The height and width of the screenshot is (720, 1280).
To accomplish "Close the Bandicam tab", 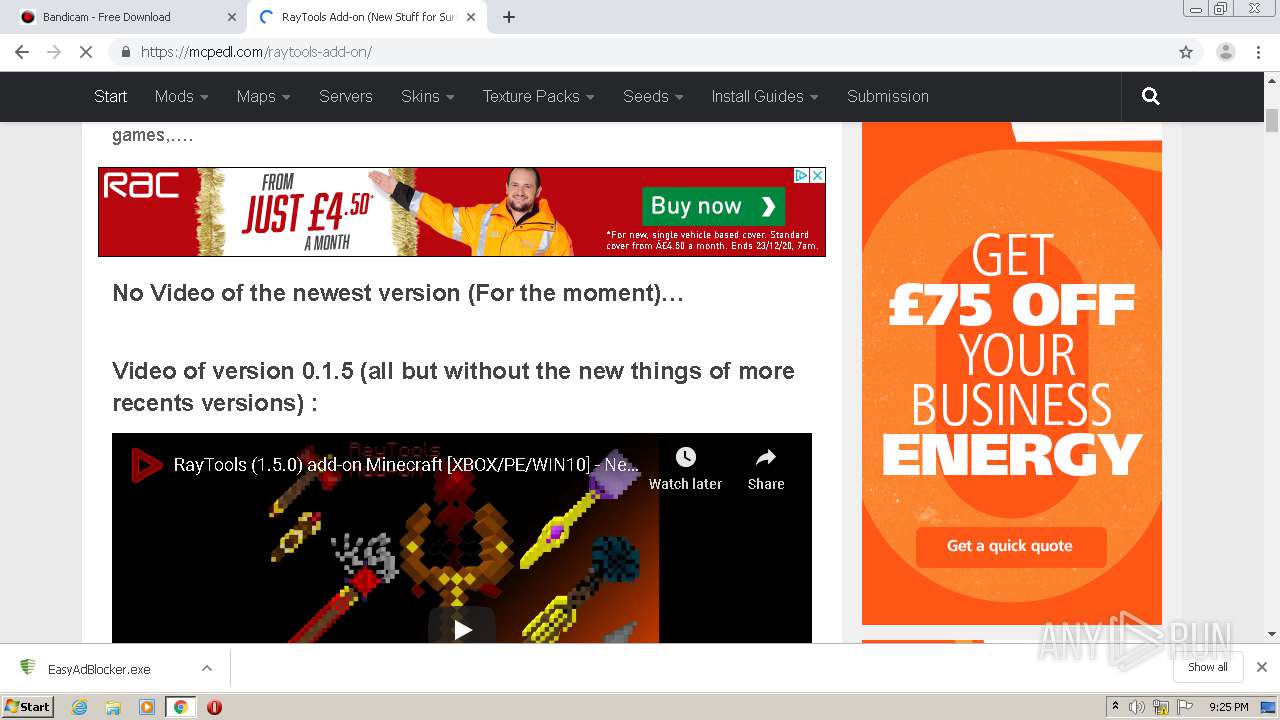I will point(231,17).
